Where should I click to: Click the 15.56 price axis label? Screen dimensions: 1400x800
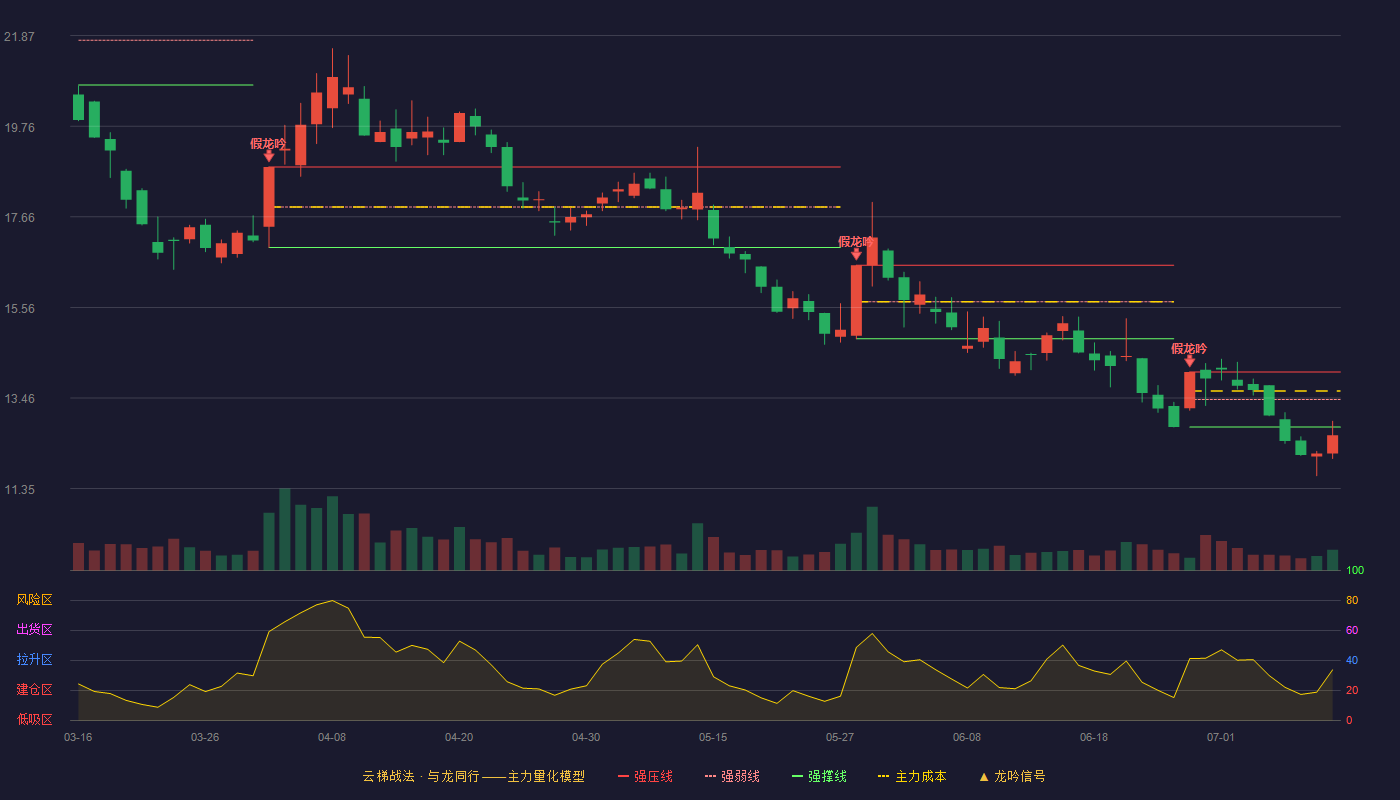coord(19,309)
